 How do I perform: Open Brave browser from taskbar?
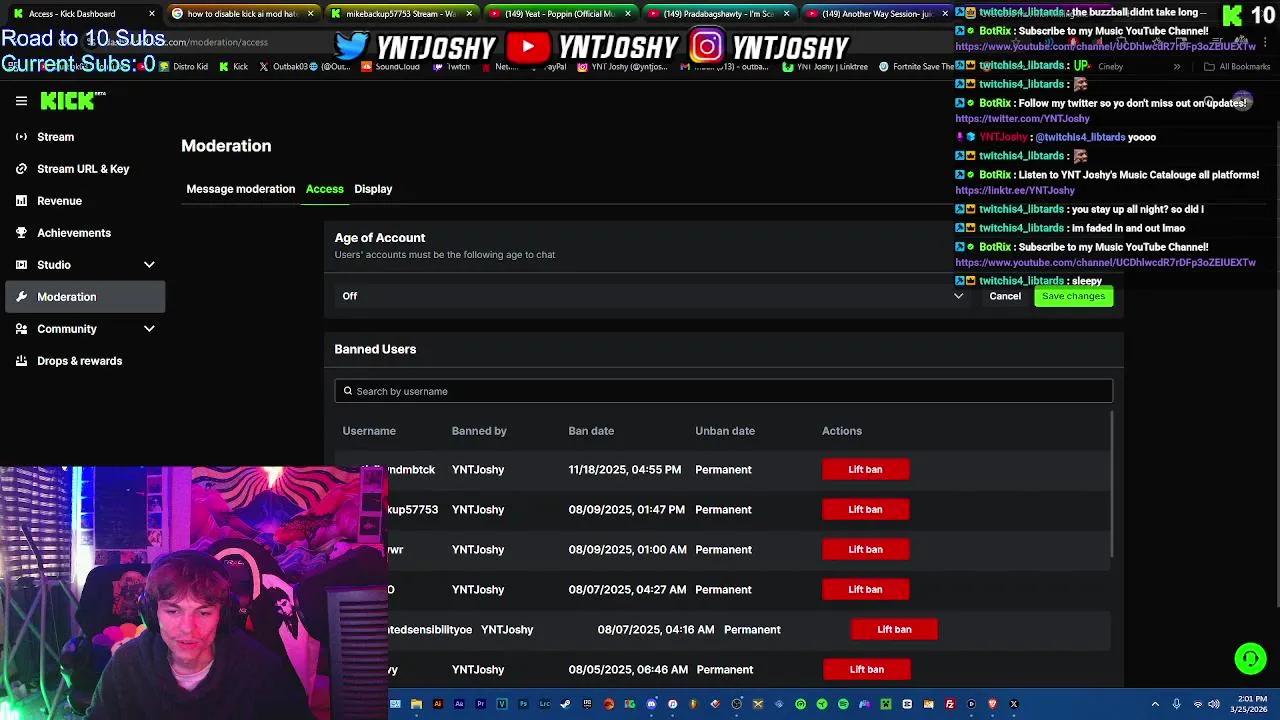992,704
